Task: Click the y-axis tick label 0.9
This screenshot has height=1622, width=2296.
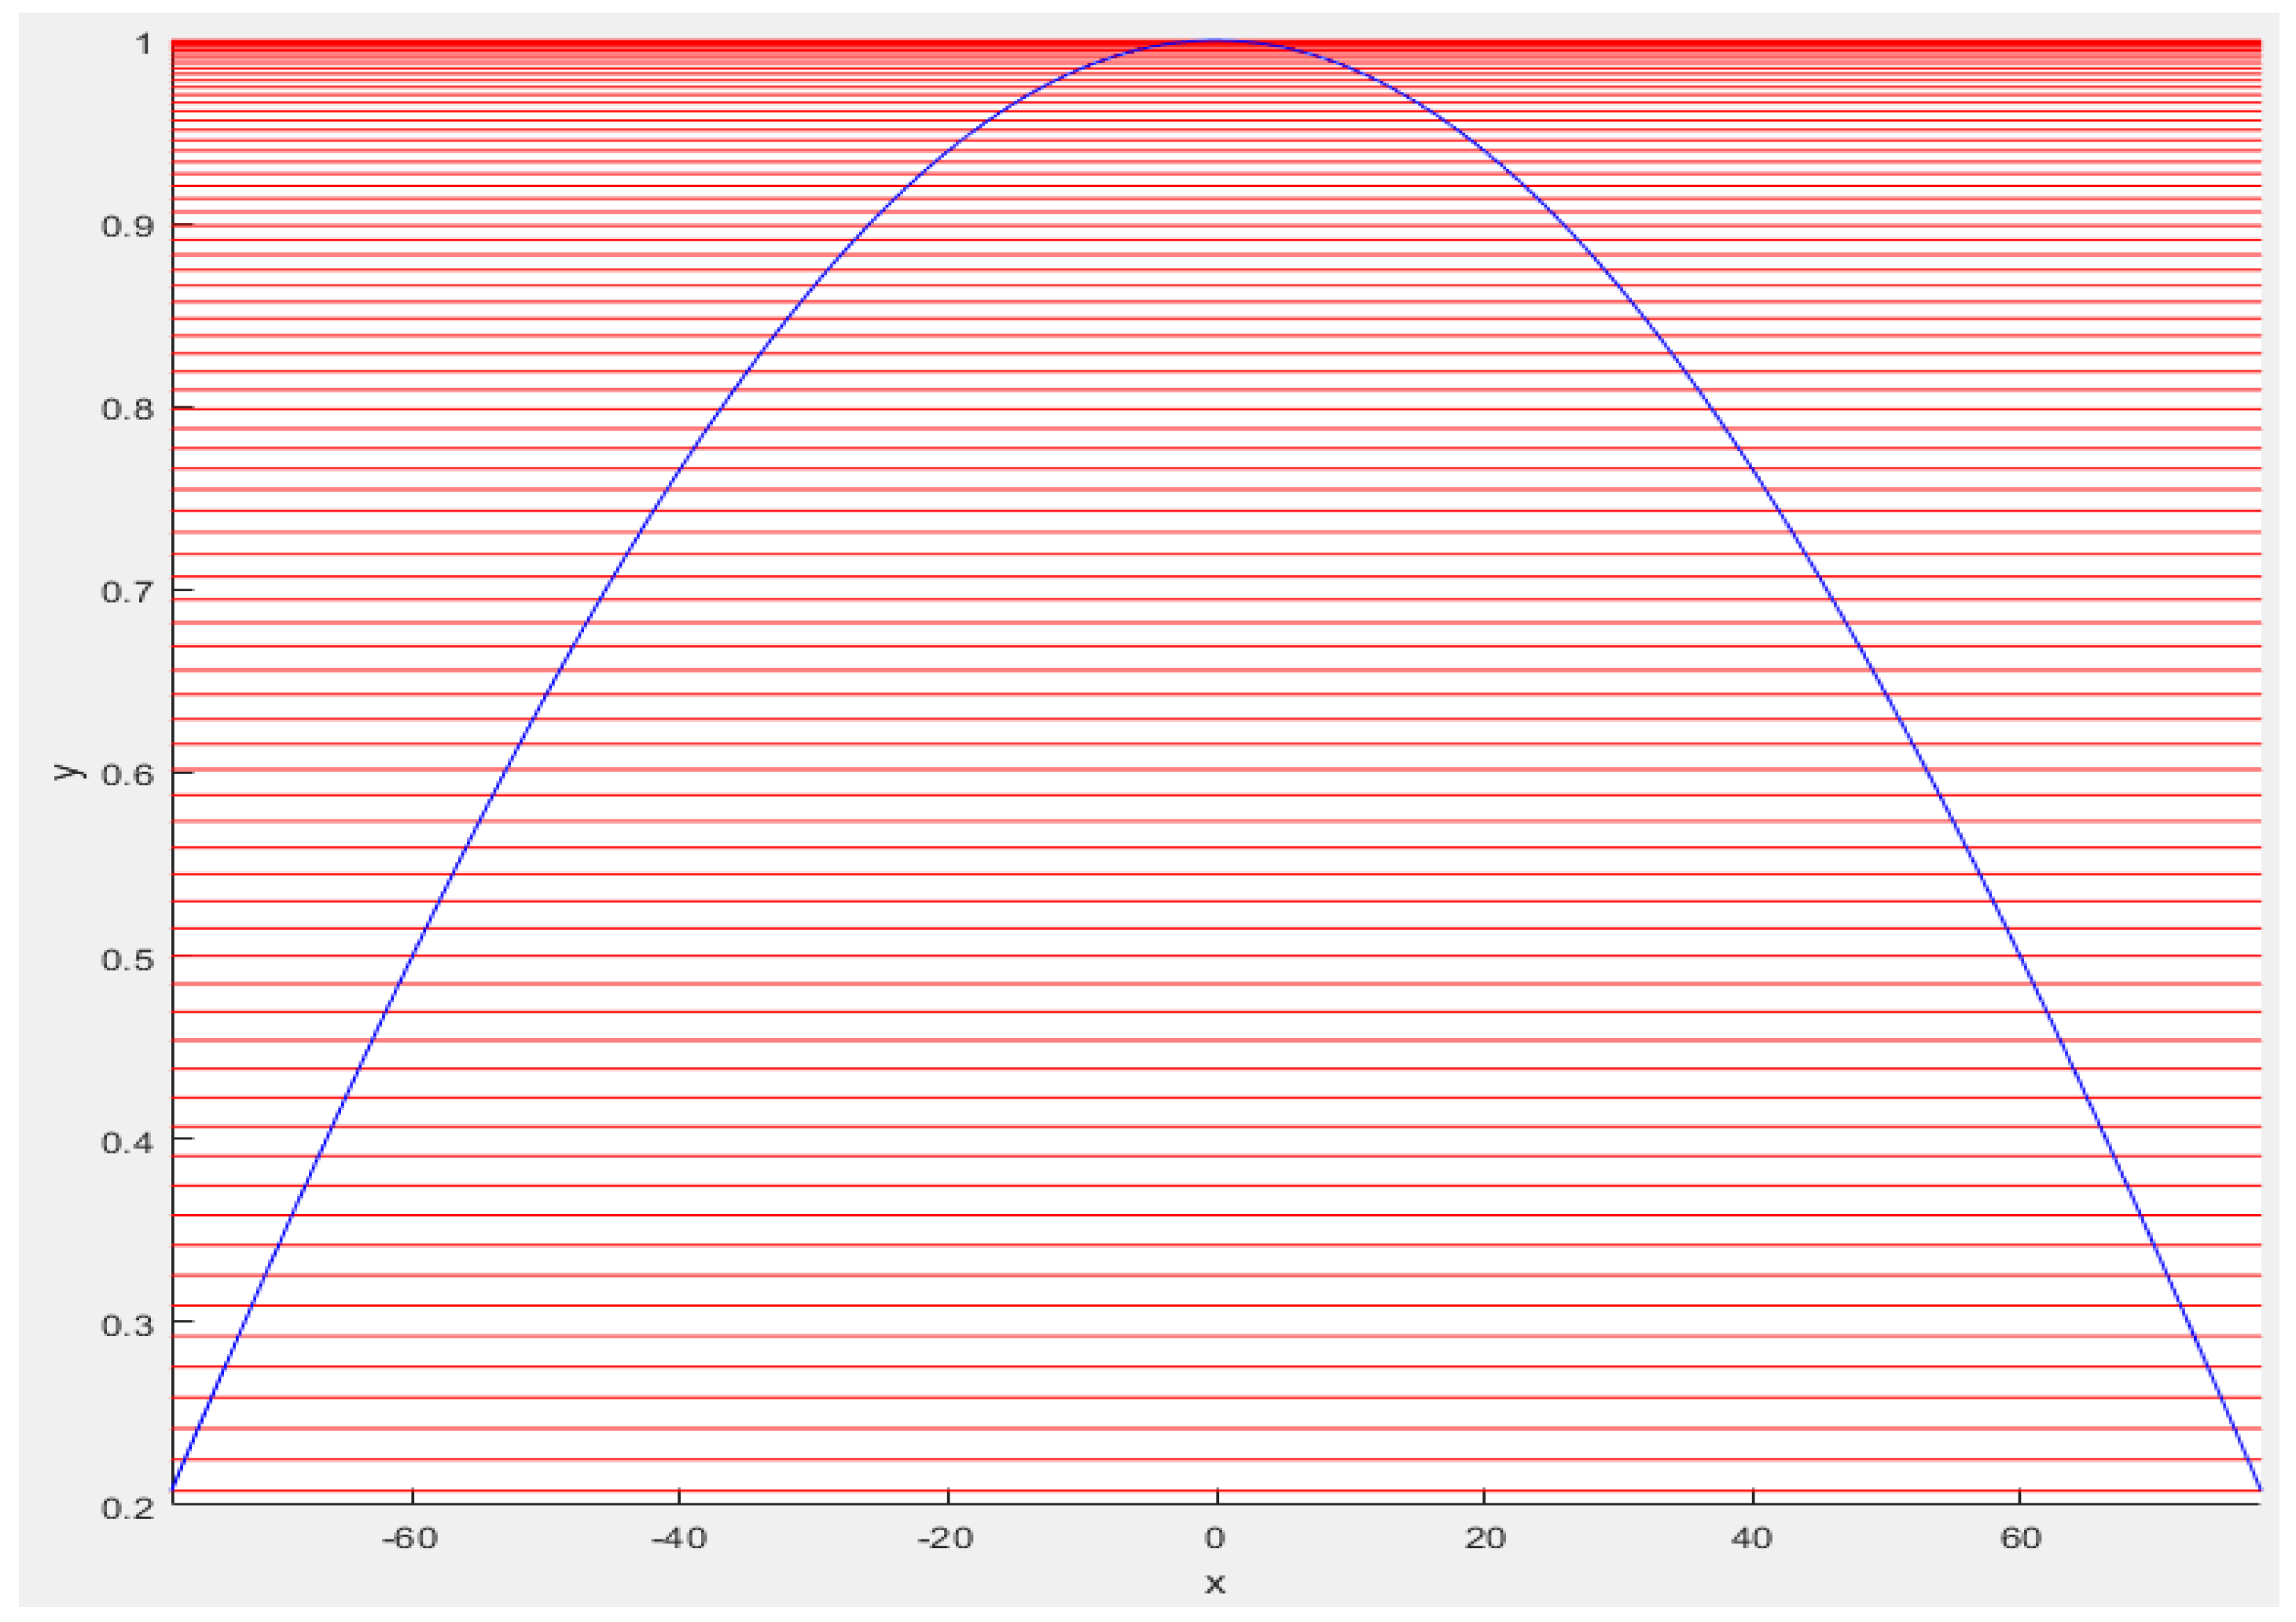Action: (x=128, y=226)
